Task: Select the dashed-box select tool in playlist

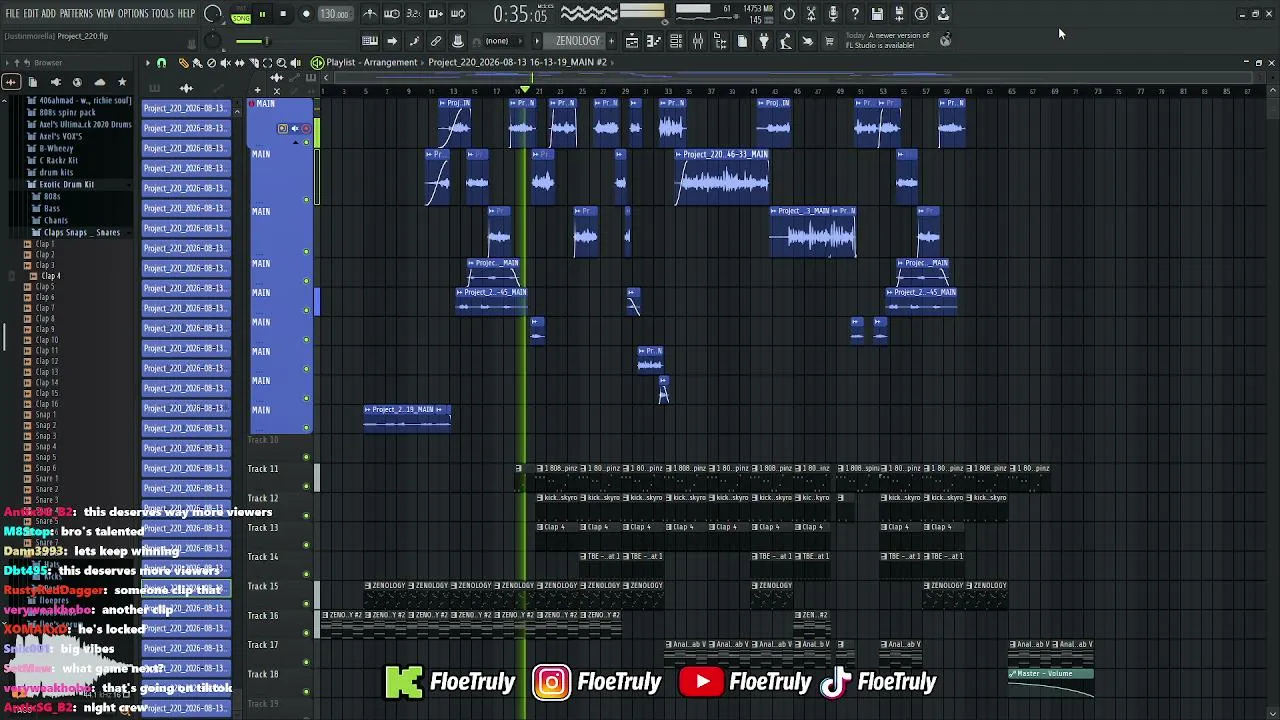Action: click(x=267, y=63)
